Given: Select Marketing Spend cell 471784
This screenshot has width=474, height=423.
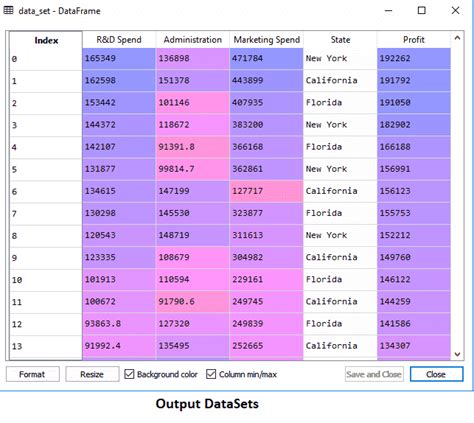Looking at the screenshot, I should tap(266, 59).
